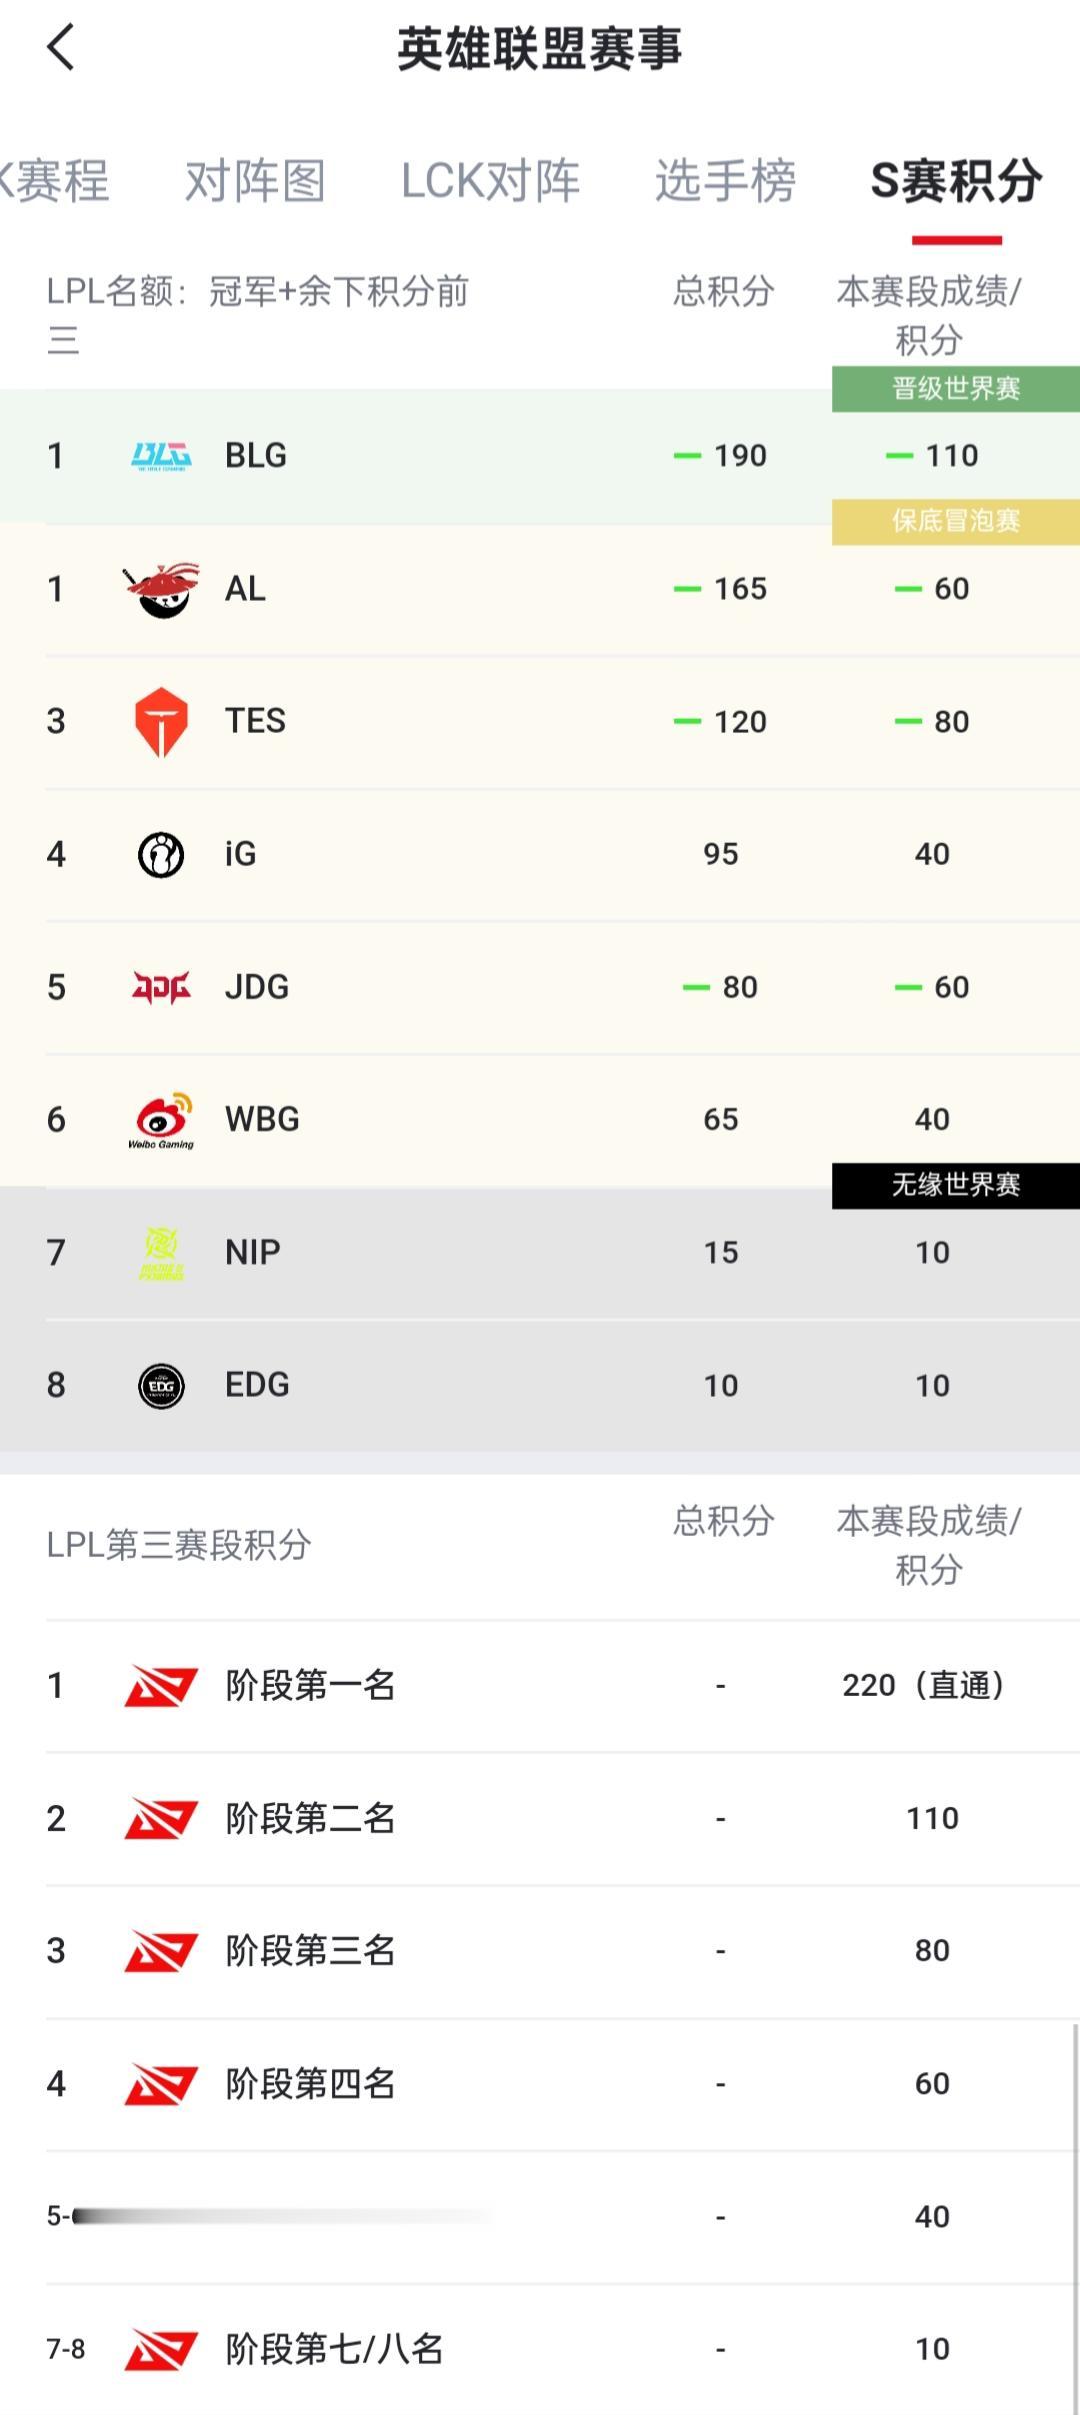This screenshot has height=2415, width=1080.
Task: Go back using the top-left arrow
Action: [61, 47]
